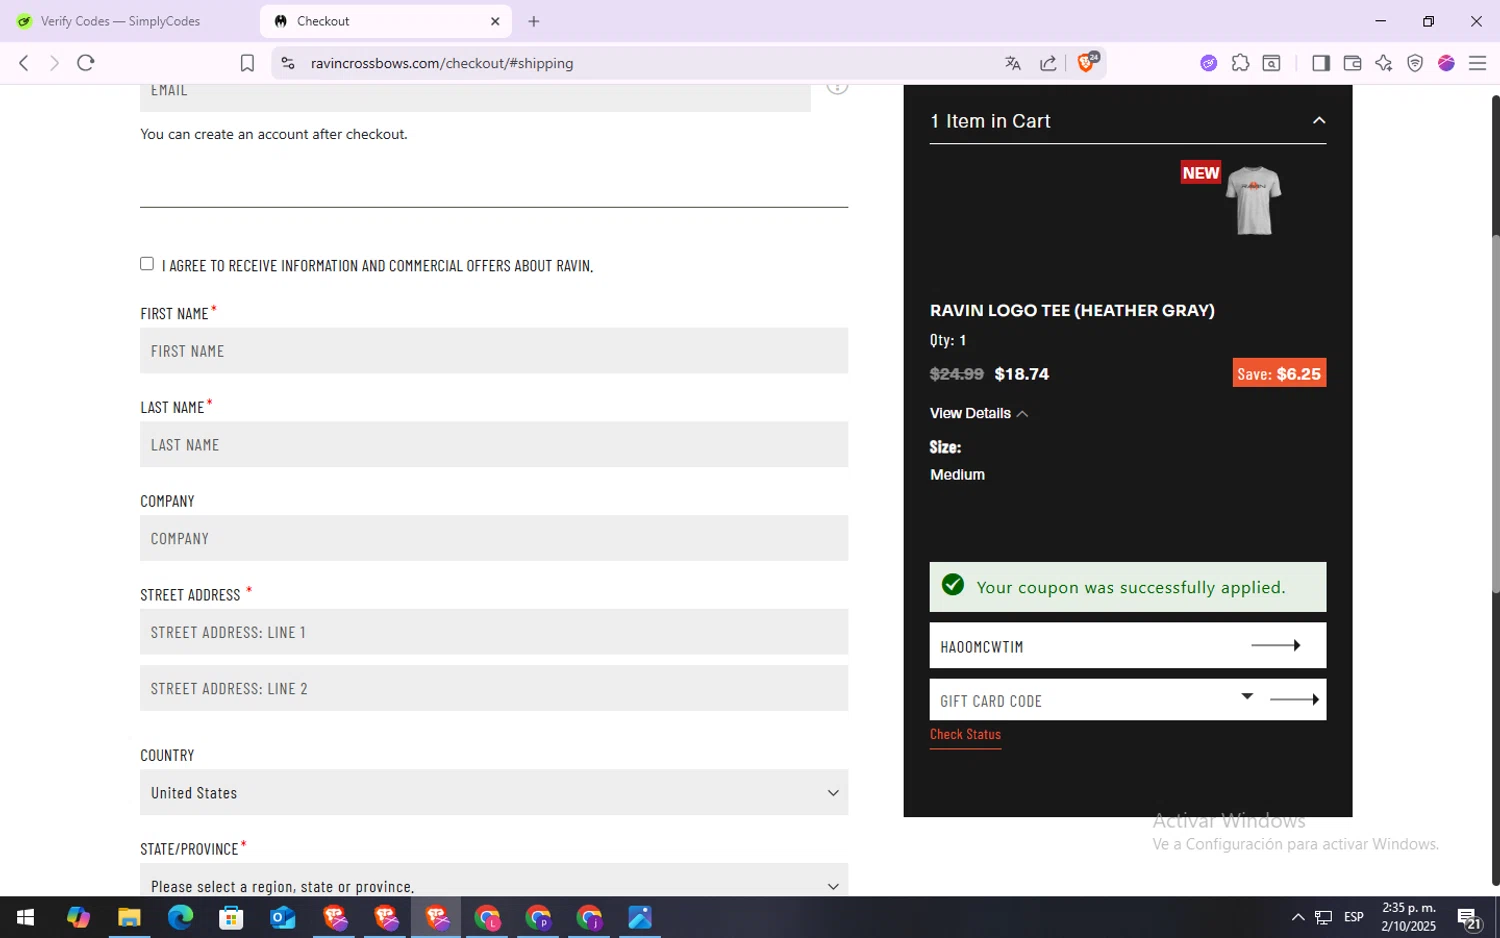Click the Ravin tee product thumbnail

(1253, 200)
